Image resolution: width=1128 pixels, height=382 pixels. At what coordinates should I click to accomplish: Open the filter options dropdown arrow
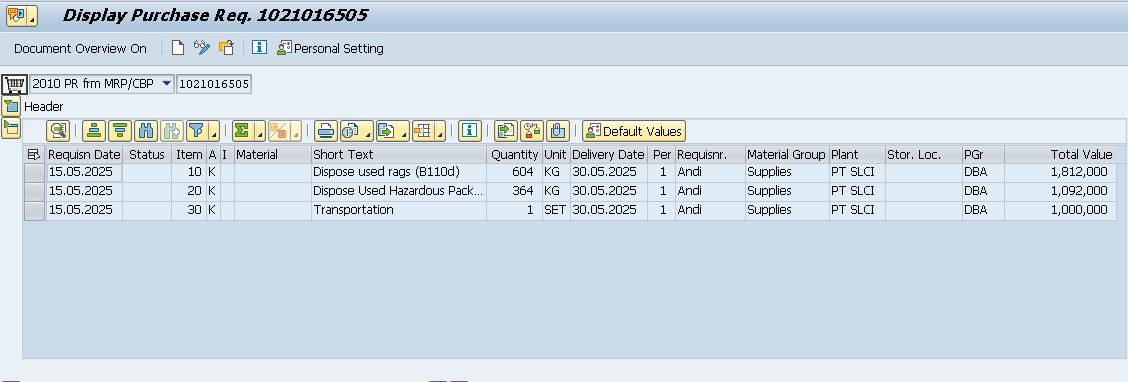pyautogui.click(x=214, y=131)
